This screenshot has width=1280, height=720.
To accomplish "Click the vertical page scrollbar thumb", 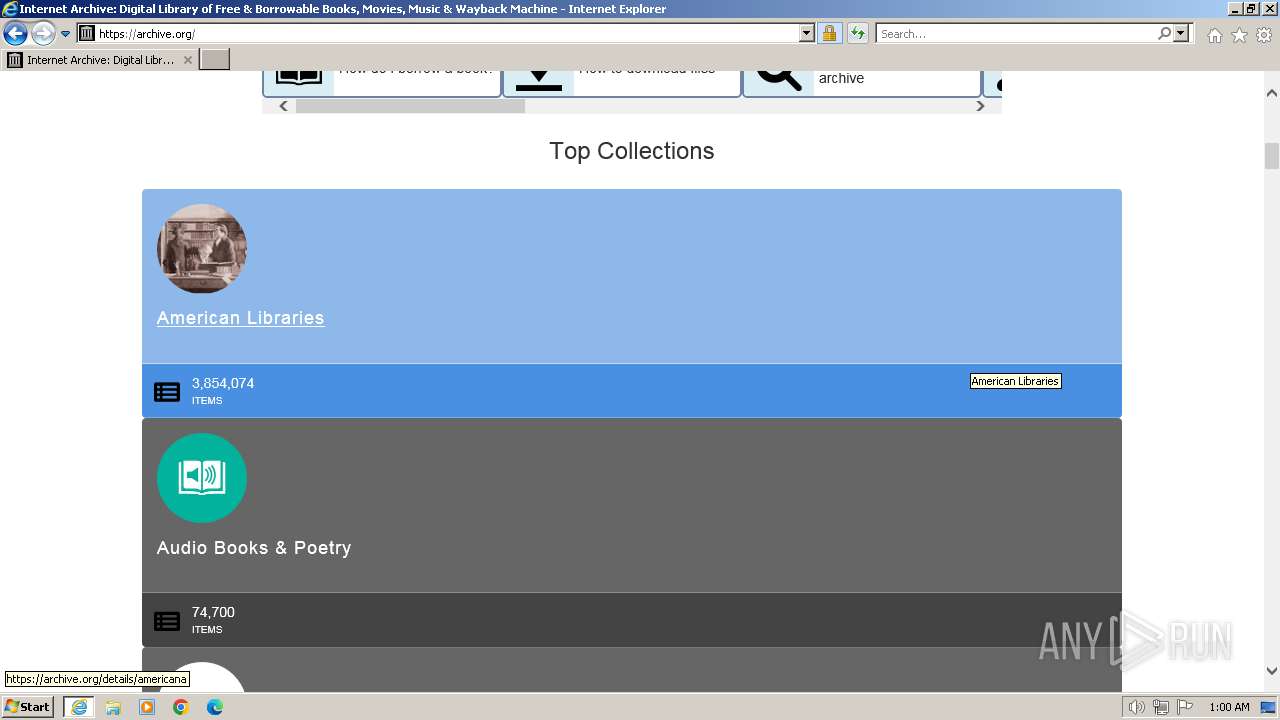I will 1272,156.
